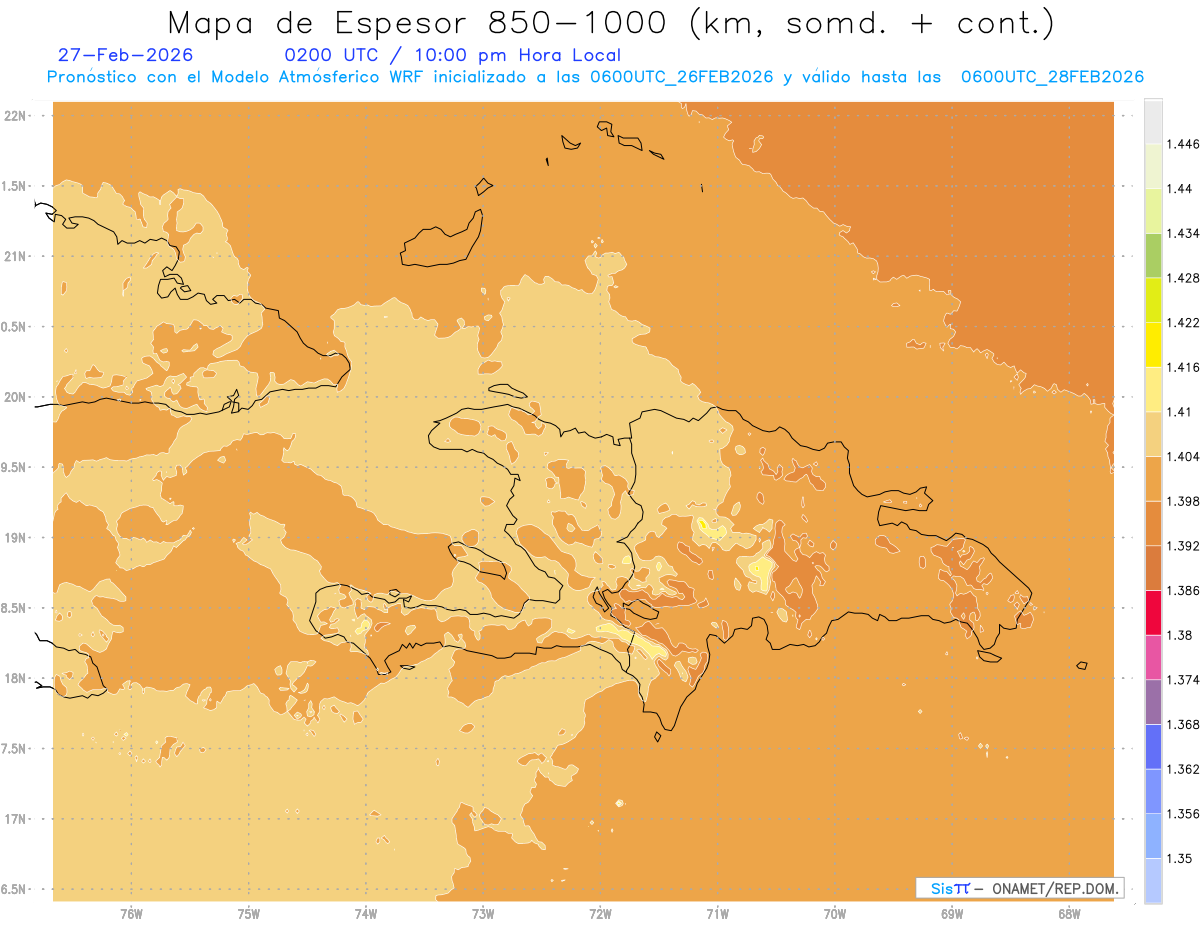Click the legend value '1.434'

pos(1182,233)
